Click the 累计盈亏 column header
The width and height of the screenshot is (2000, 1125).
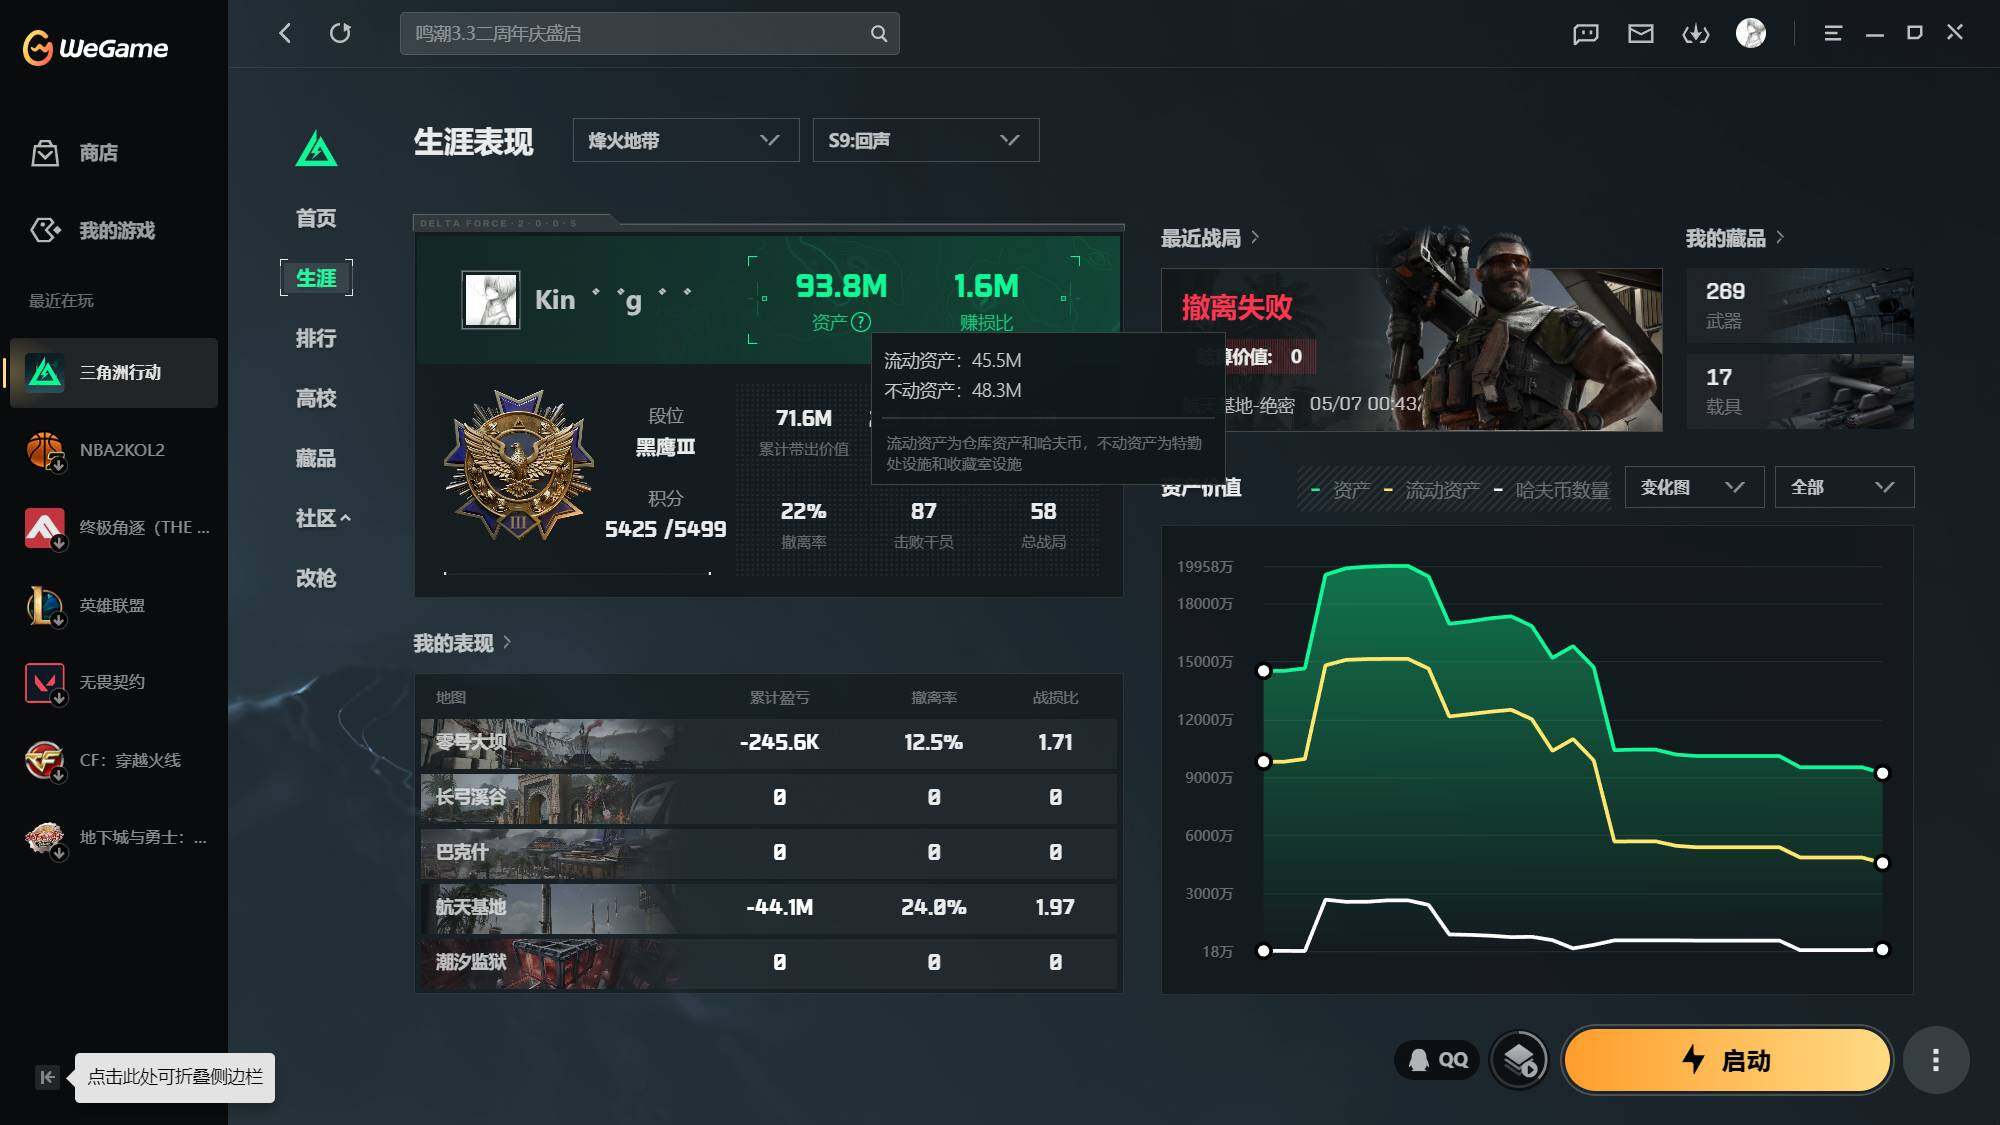[780, 697]
